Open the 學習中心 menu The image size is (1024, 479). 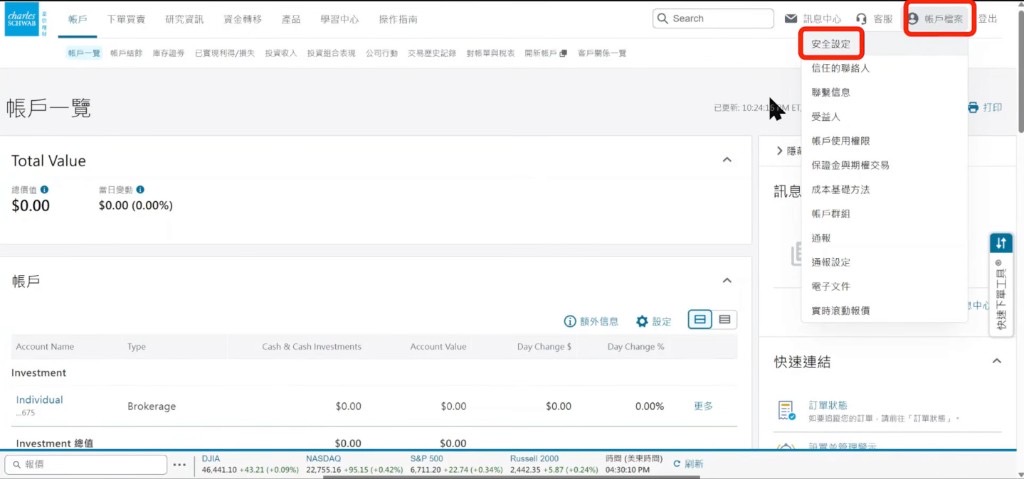339,19
